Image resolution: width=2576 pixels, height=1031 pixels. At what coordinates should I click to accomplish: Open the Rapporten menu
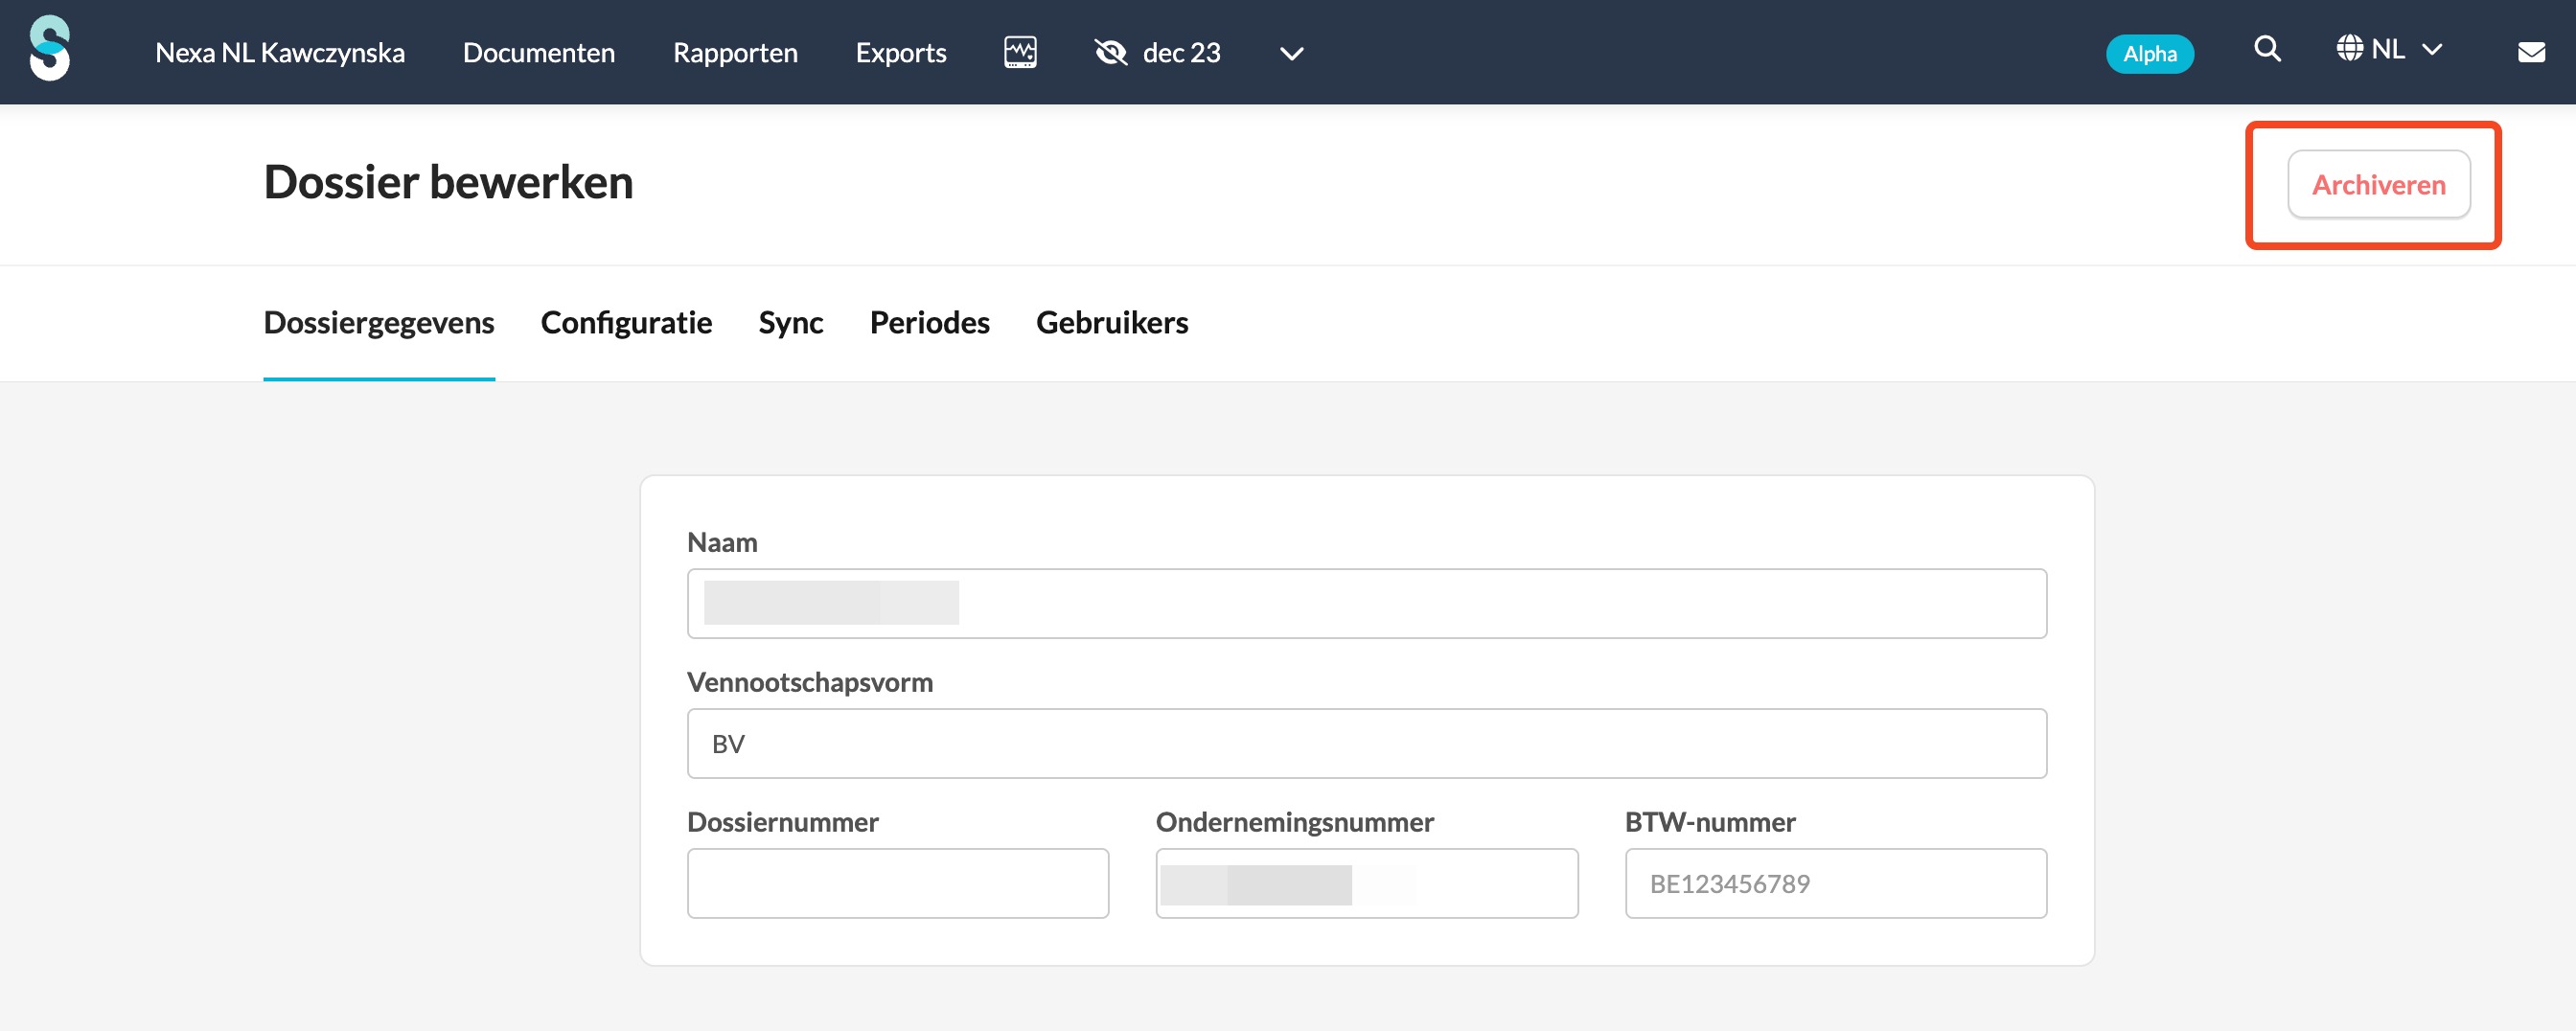tap(735, 52)
